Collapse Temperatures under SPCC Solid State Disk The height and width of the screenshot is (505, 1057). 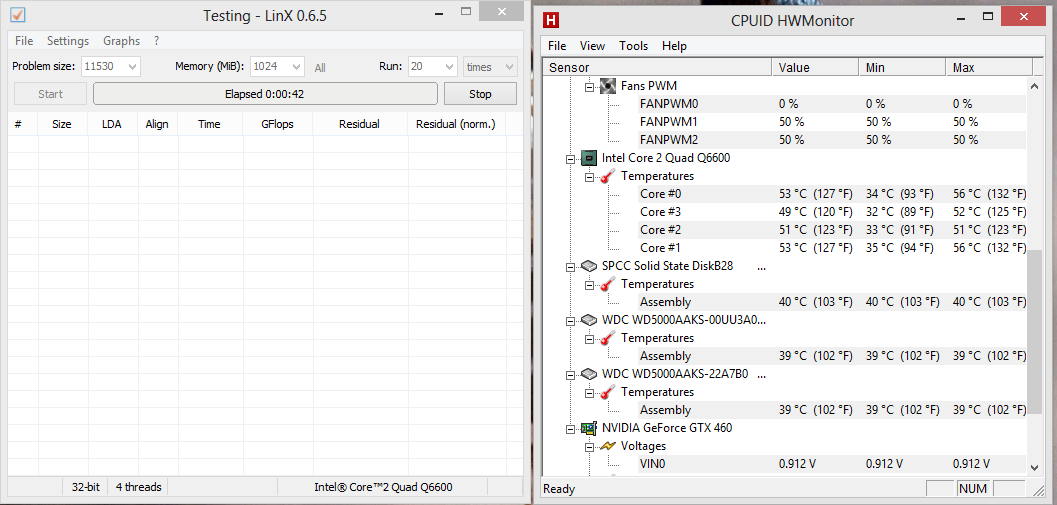coord(590,285)
